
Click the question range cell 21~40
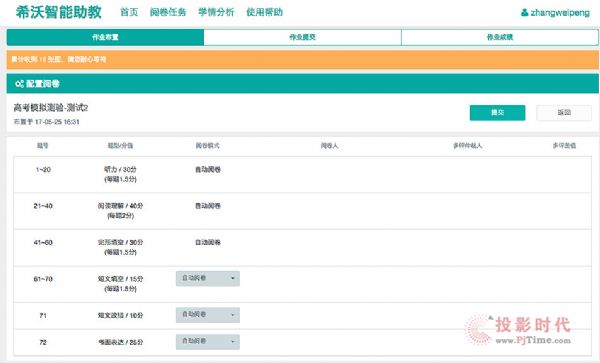[x=43, y=206]
